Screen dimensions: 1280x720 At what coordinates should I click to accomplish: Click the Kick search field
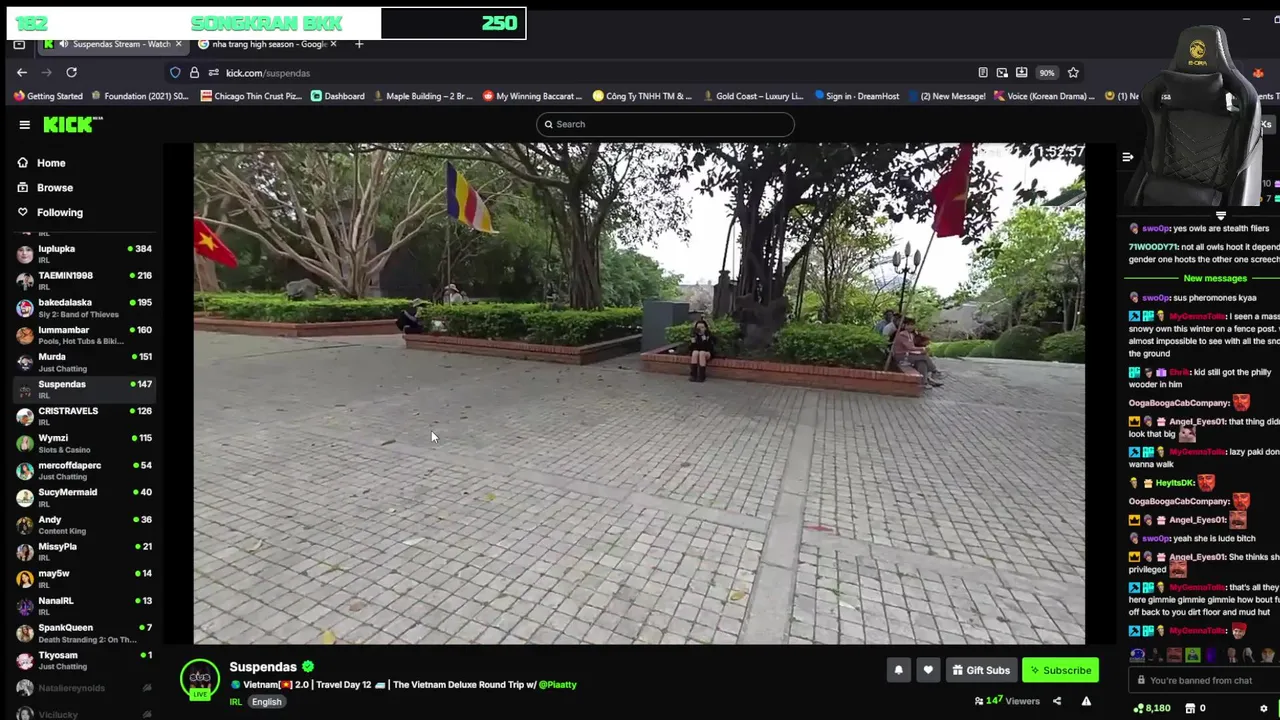point(665,124)
